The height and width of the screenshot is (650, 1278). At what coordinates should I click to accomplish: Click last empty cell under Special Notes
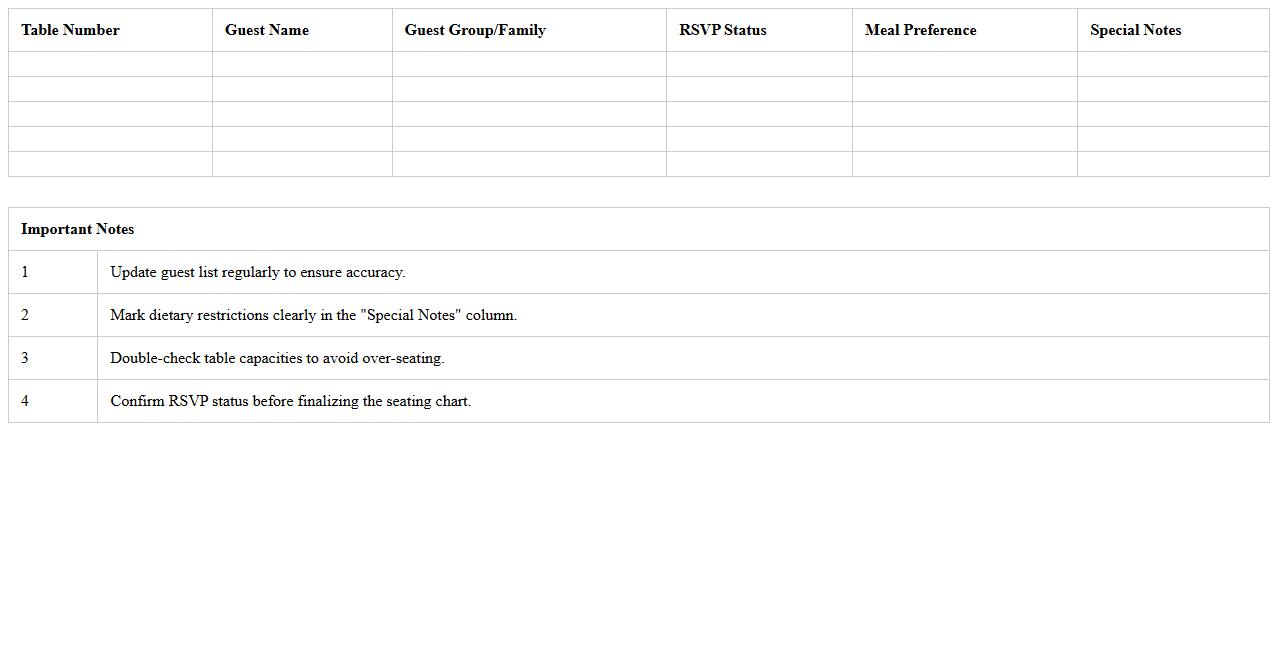coord(1173,164)
